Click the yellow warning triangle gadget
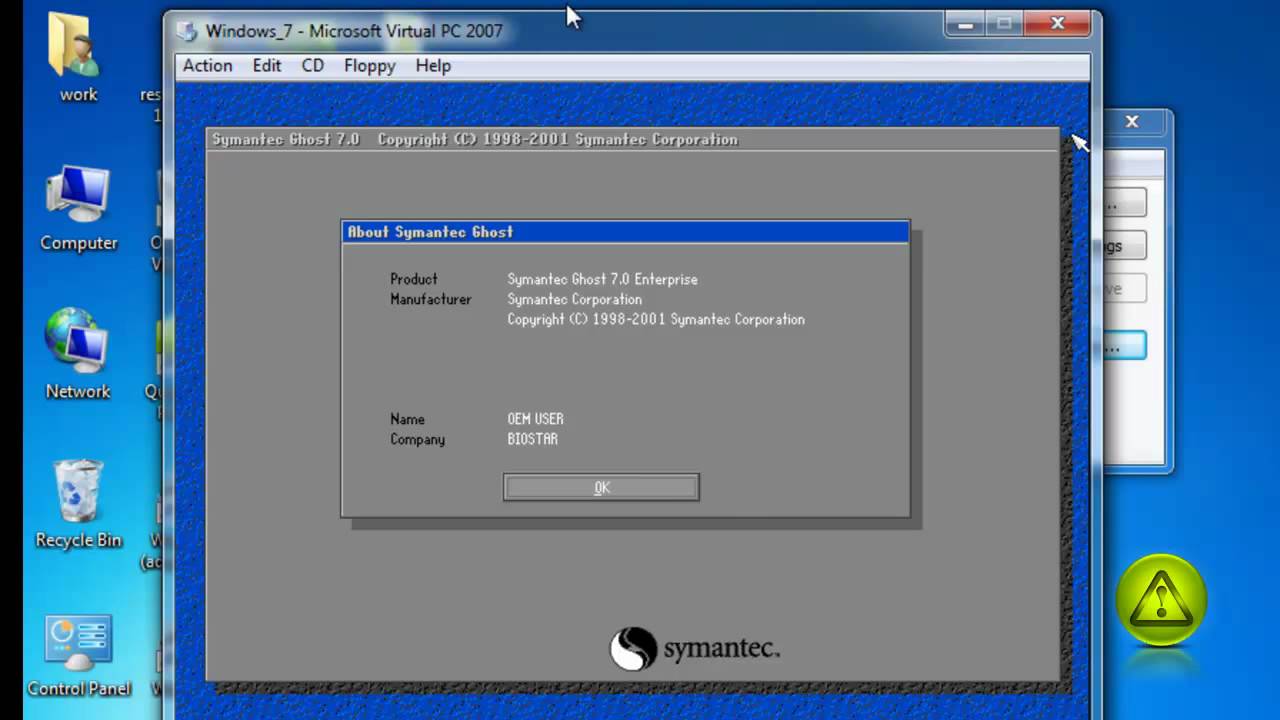 pos(1161,601)
